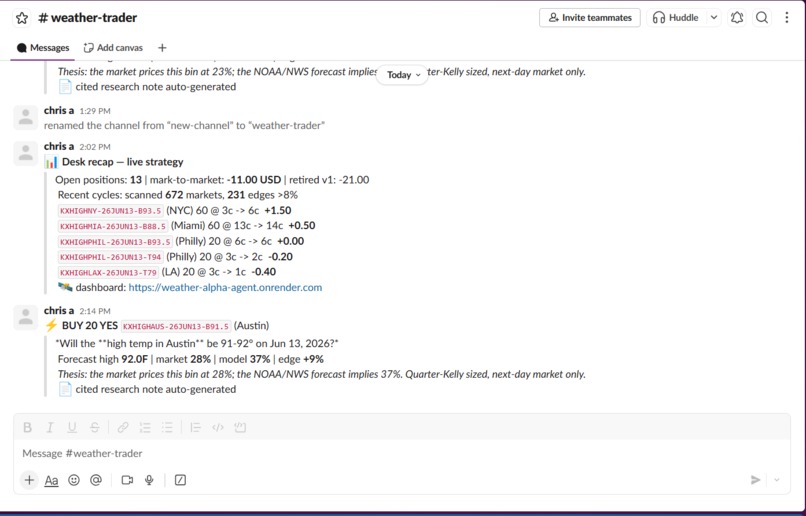The image size is (806, 516).
Task: Apply blockquote formatting
Action: point(195,427)
